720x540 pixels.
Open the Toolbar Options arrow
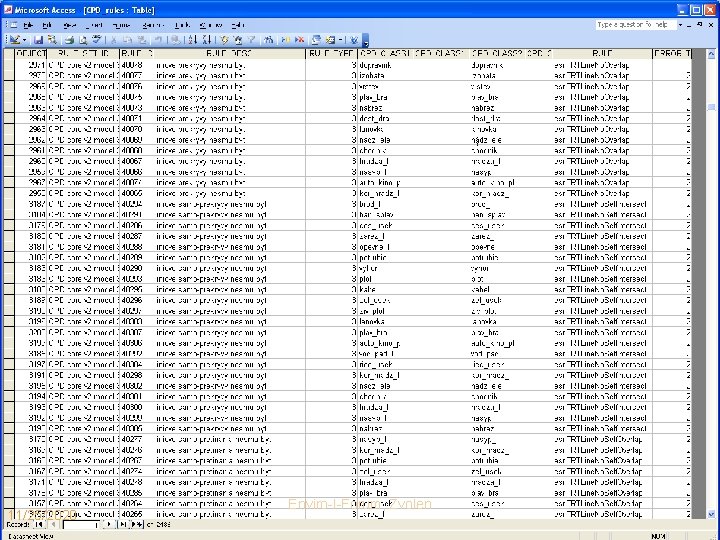click(366, 40)
